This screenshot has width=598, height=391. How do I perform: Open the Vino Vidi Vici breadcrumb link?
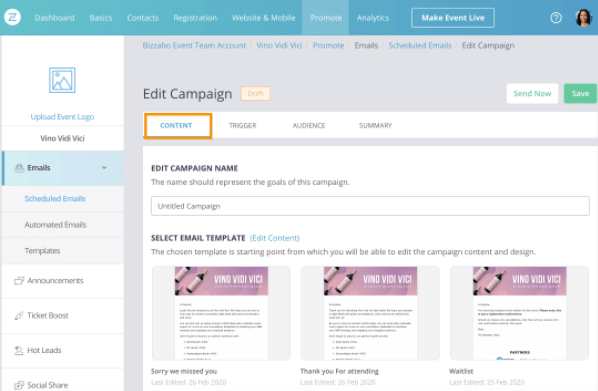click(279, 45)
